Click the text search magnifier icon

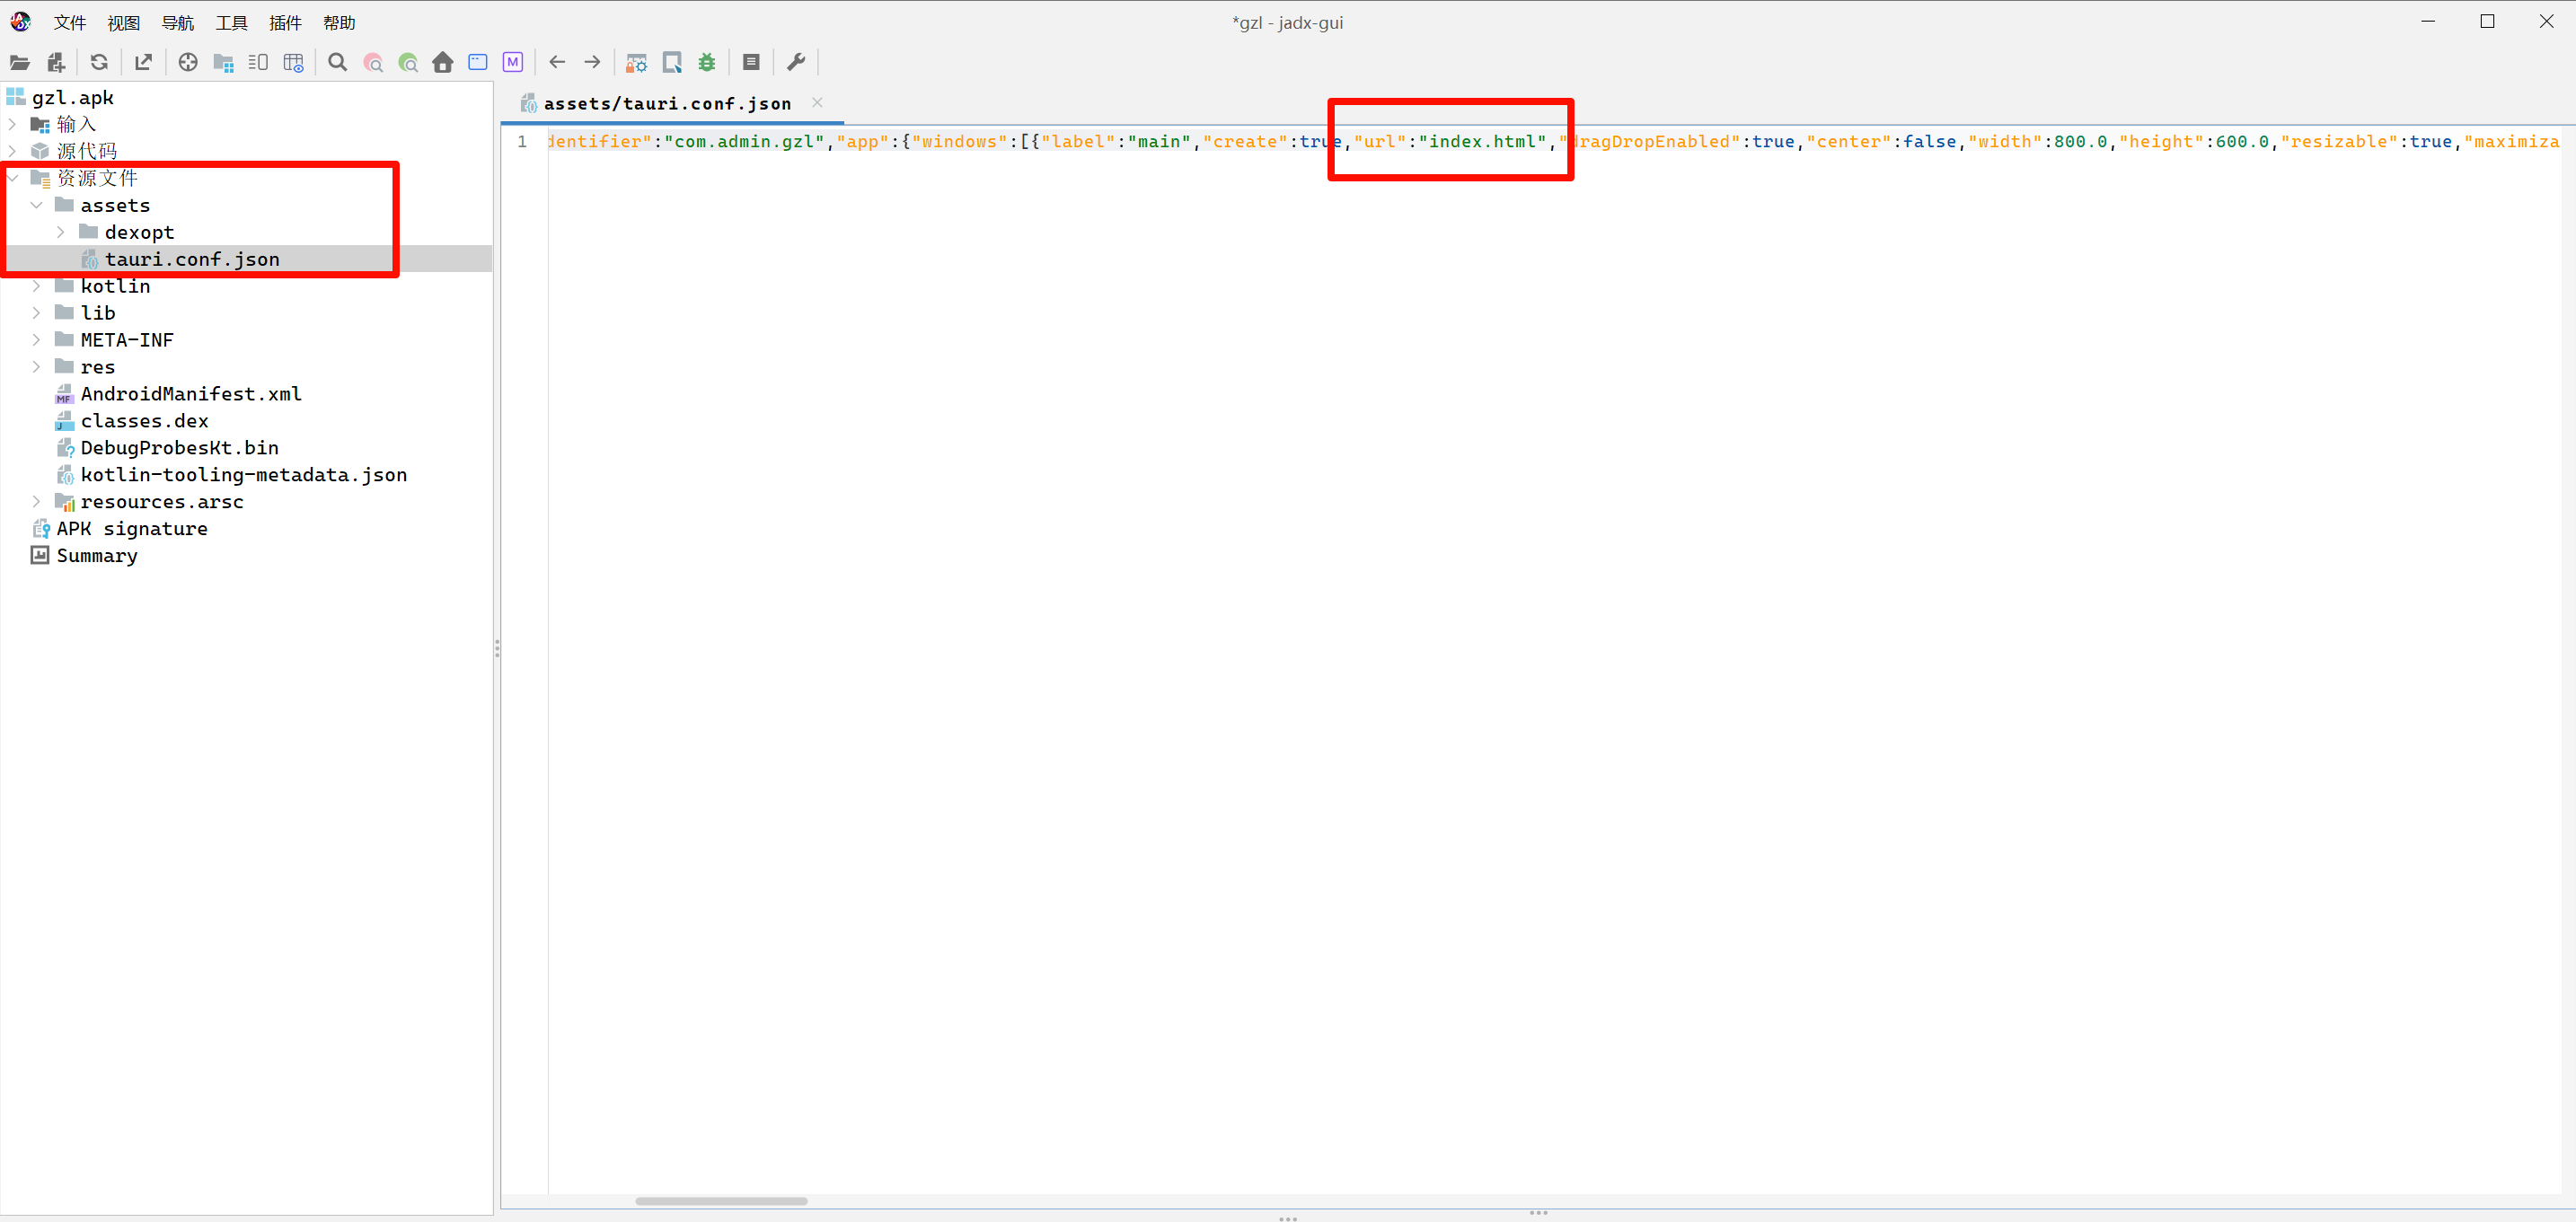[338, 62]
